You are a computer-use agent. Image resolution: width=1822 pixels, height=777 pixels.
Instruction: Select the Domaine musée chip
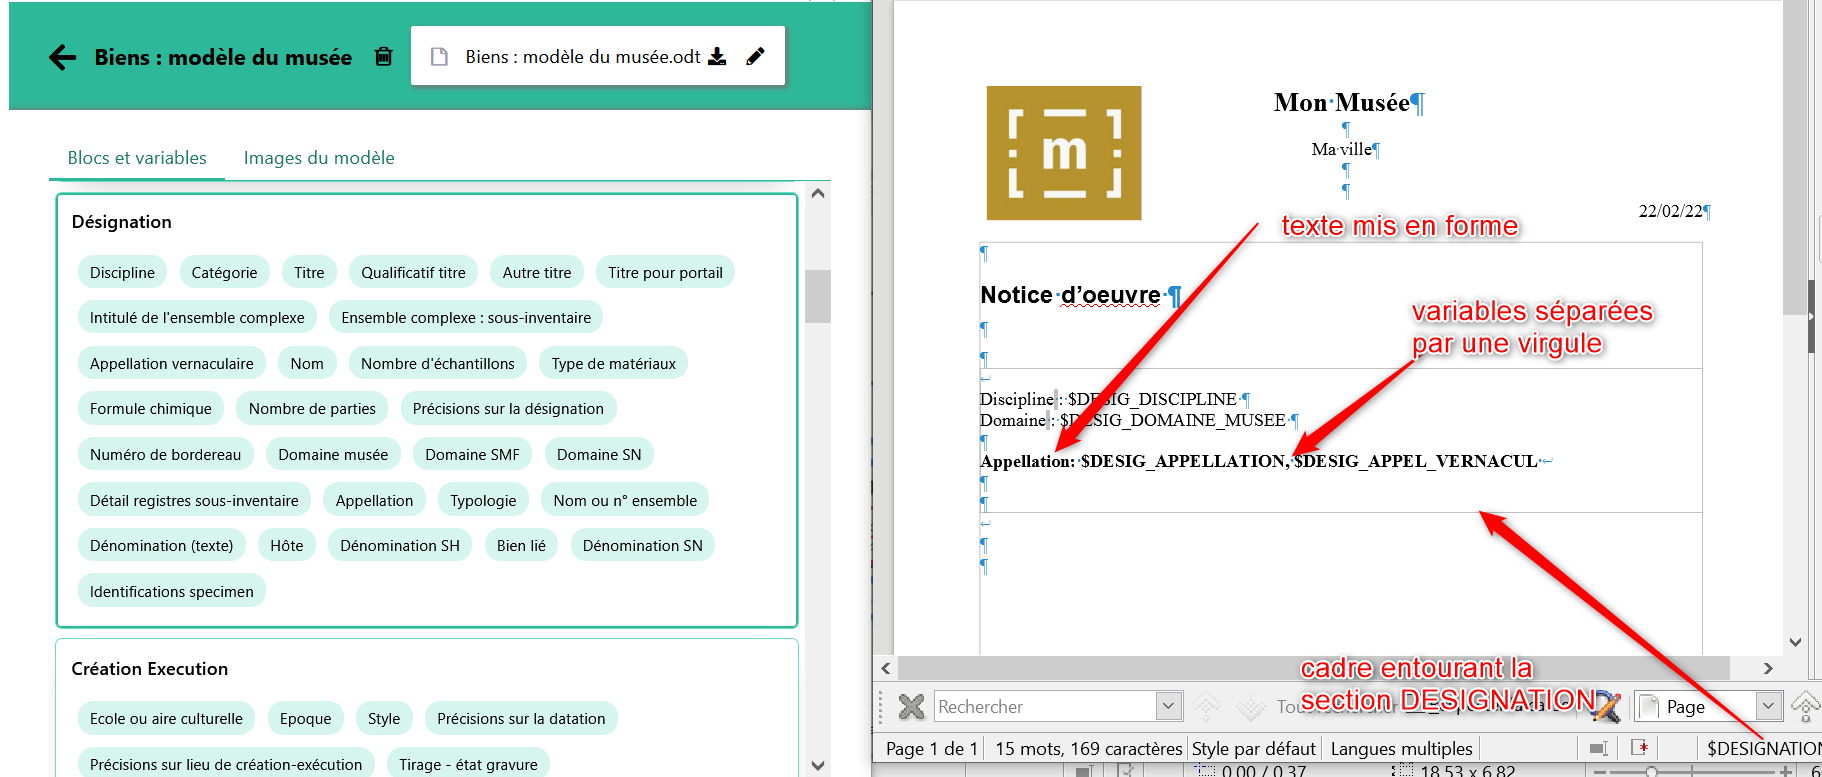tap(333, 454)
